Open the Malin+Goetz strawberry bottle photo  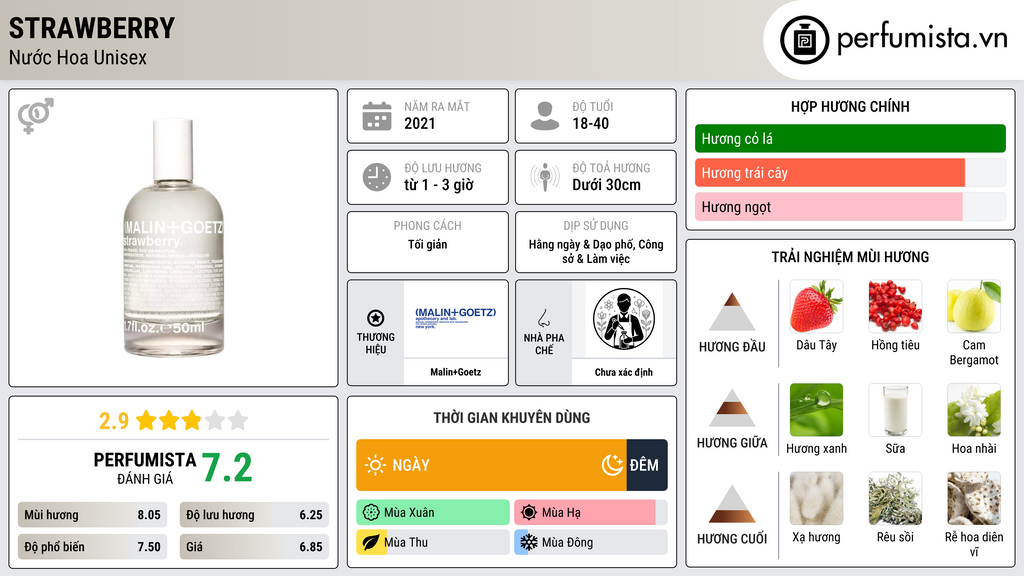[174, 238]
